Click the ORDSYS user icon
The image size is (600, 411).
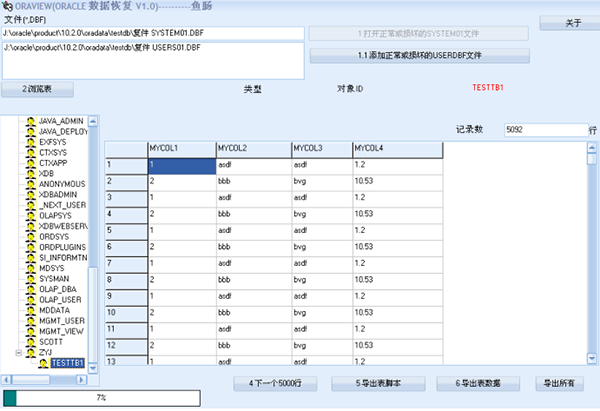(31, 237)
